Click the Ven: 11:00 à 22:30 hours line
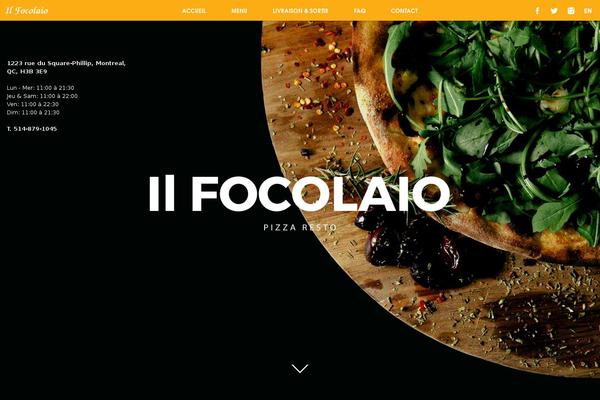Image resolution: width=600 pixels, height=400 pixels. 33,104
